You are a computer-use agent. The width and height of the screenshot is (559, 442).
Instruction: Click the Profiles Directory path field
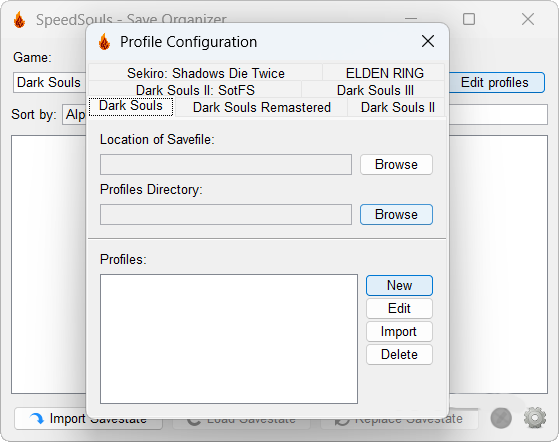[226, 214]
